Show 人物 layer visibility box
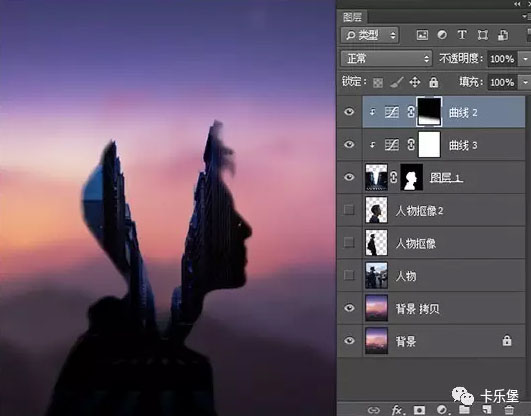 [x=349, y=275]
